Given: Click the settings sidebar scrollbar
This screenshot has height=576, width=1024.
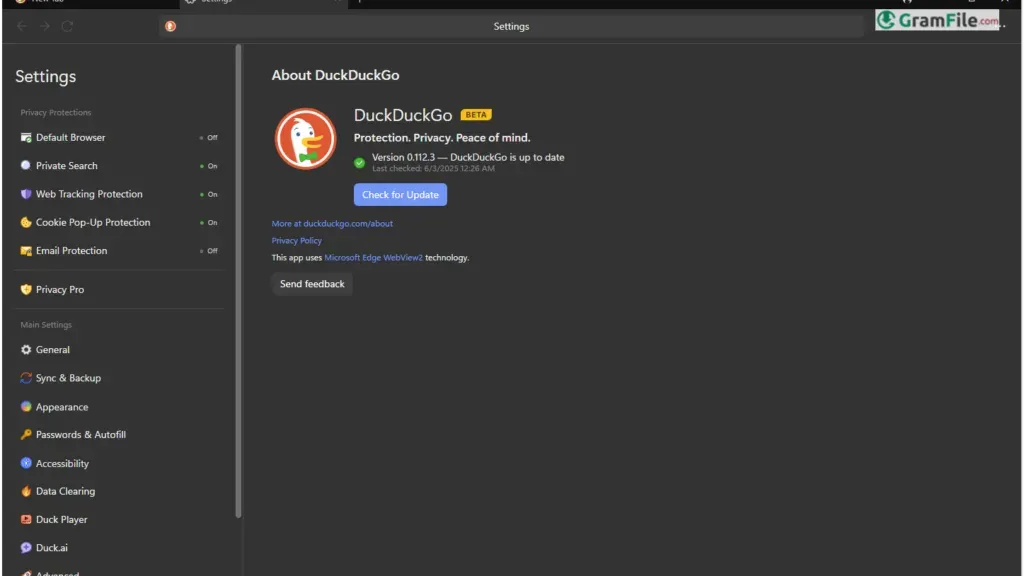Looking at the screenshot, I should [x=238, y=281].
